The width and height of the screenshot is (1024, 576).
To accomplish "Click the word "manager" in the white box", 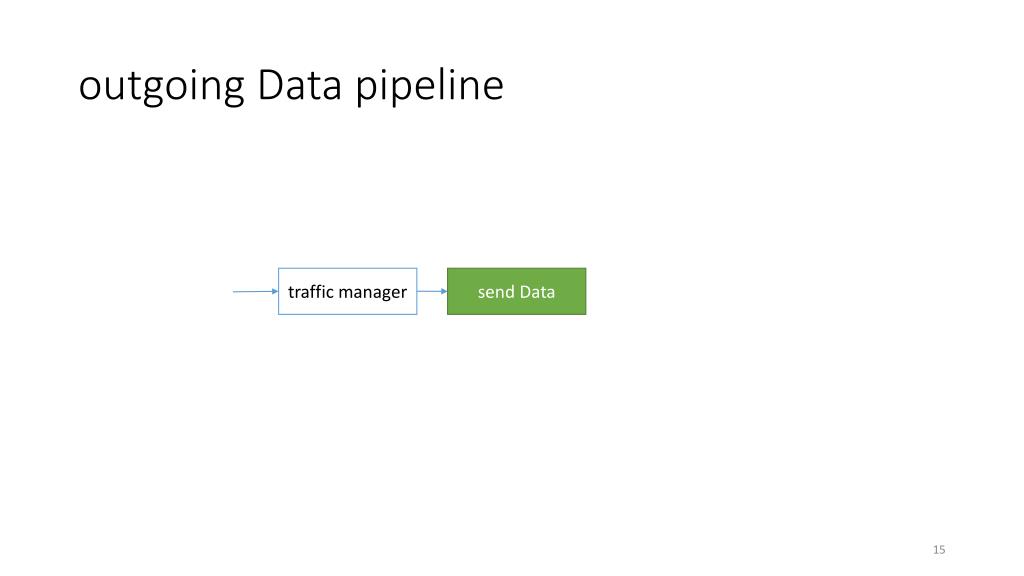I will pyautogui.click(x=372, y=293).
